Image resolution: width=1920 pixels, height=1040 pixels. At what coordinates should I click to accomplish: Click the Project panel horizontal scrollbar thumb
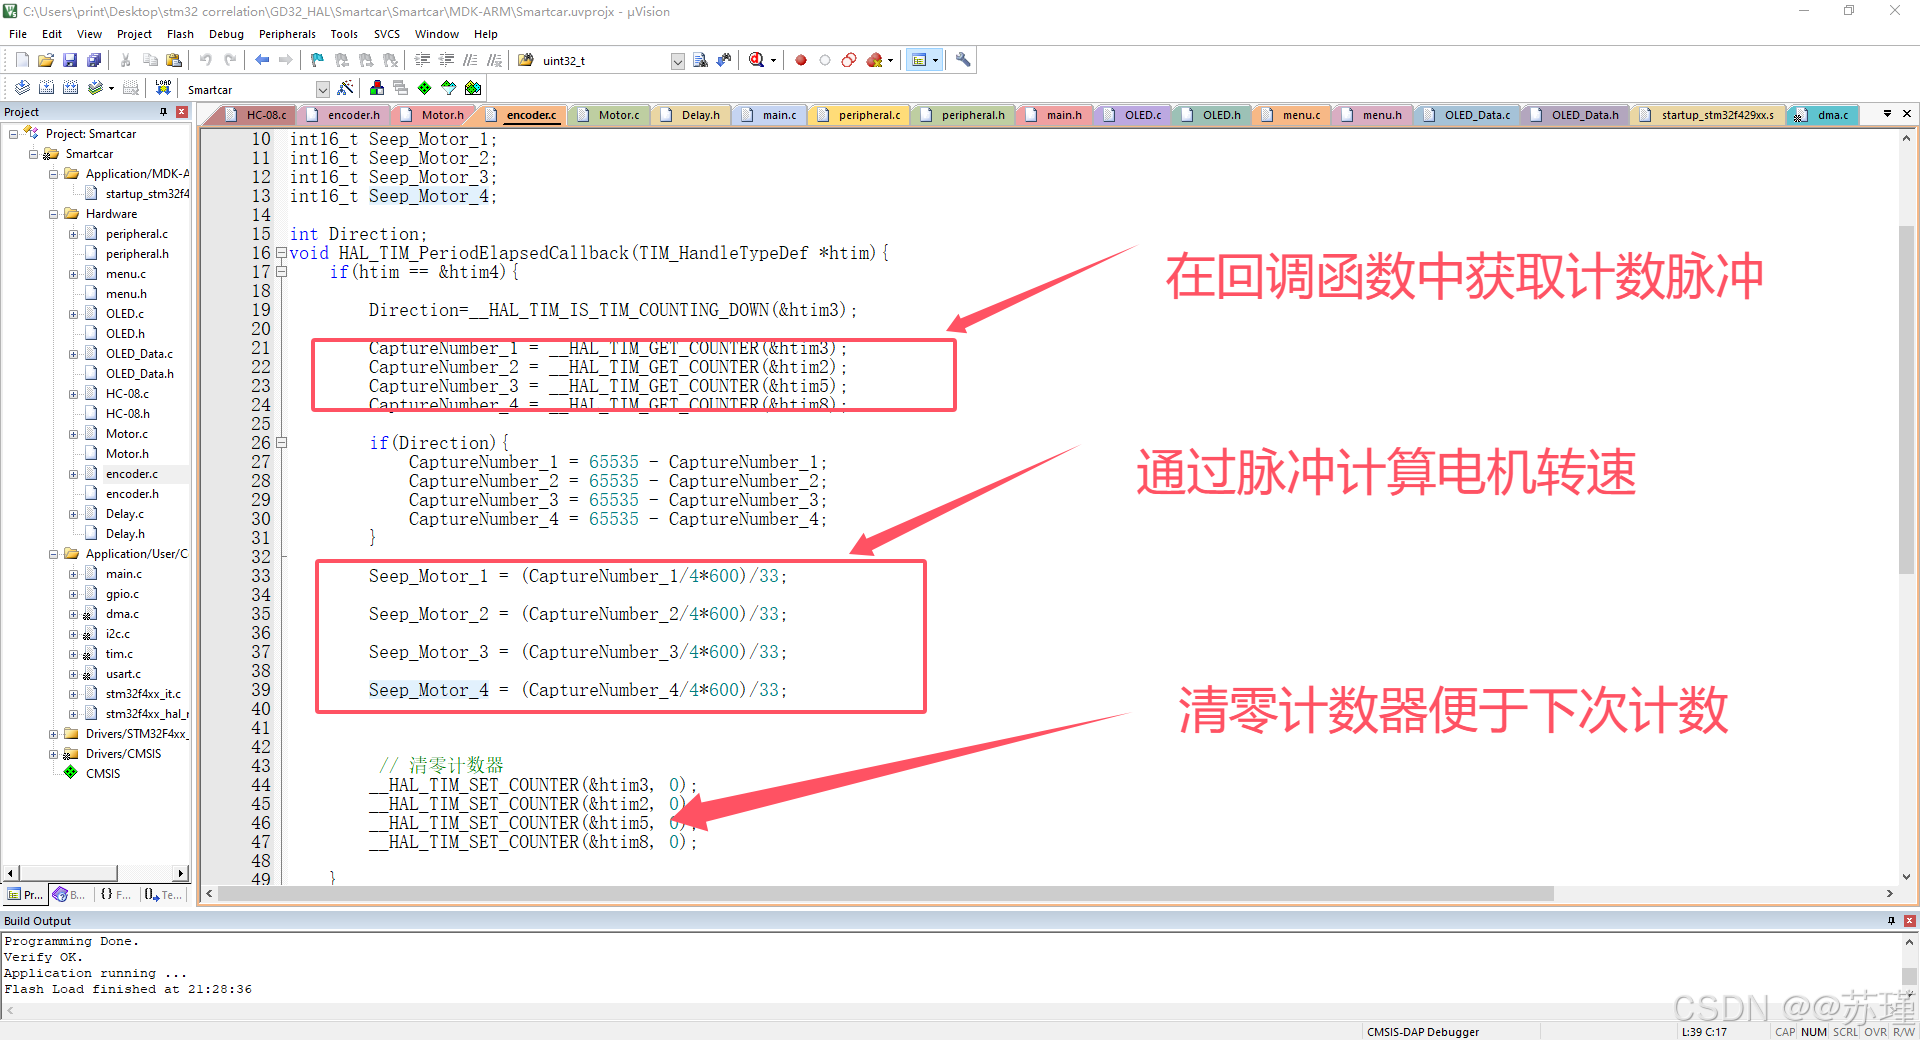68,873
